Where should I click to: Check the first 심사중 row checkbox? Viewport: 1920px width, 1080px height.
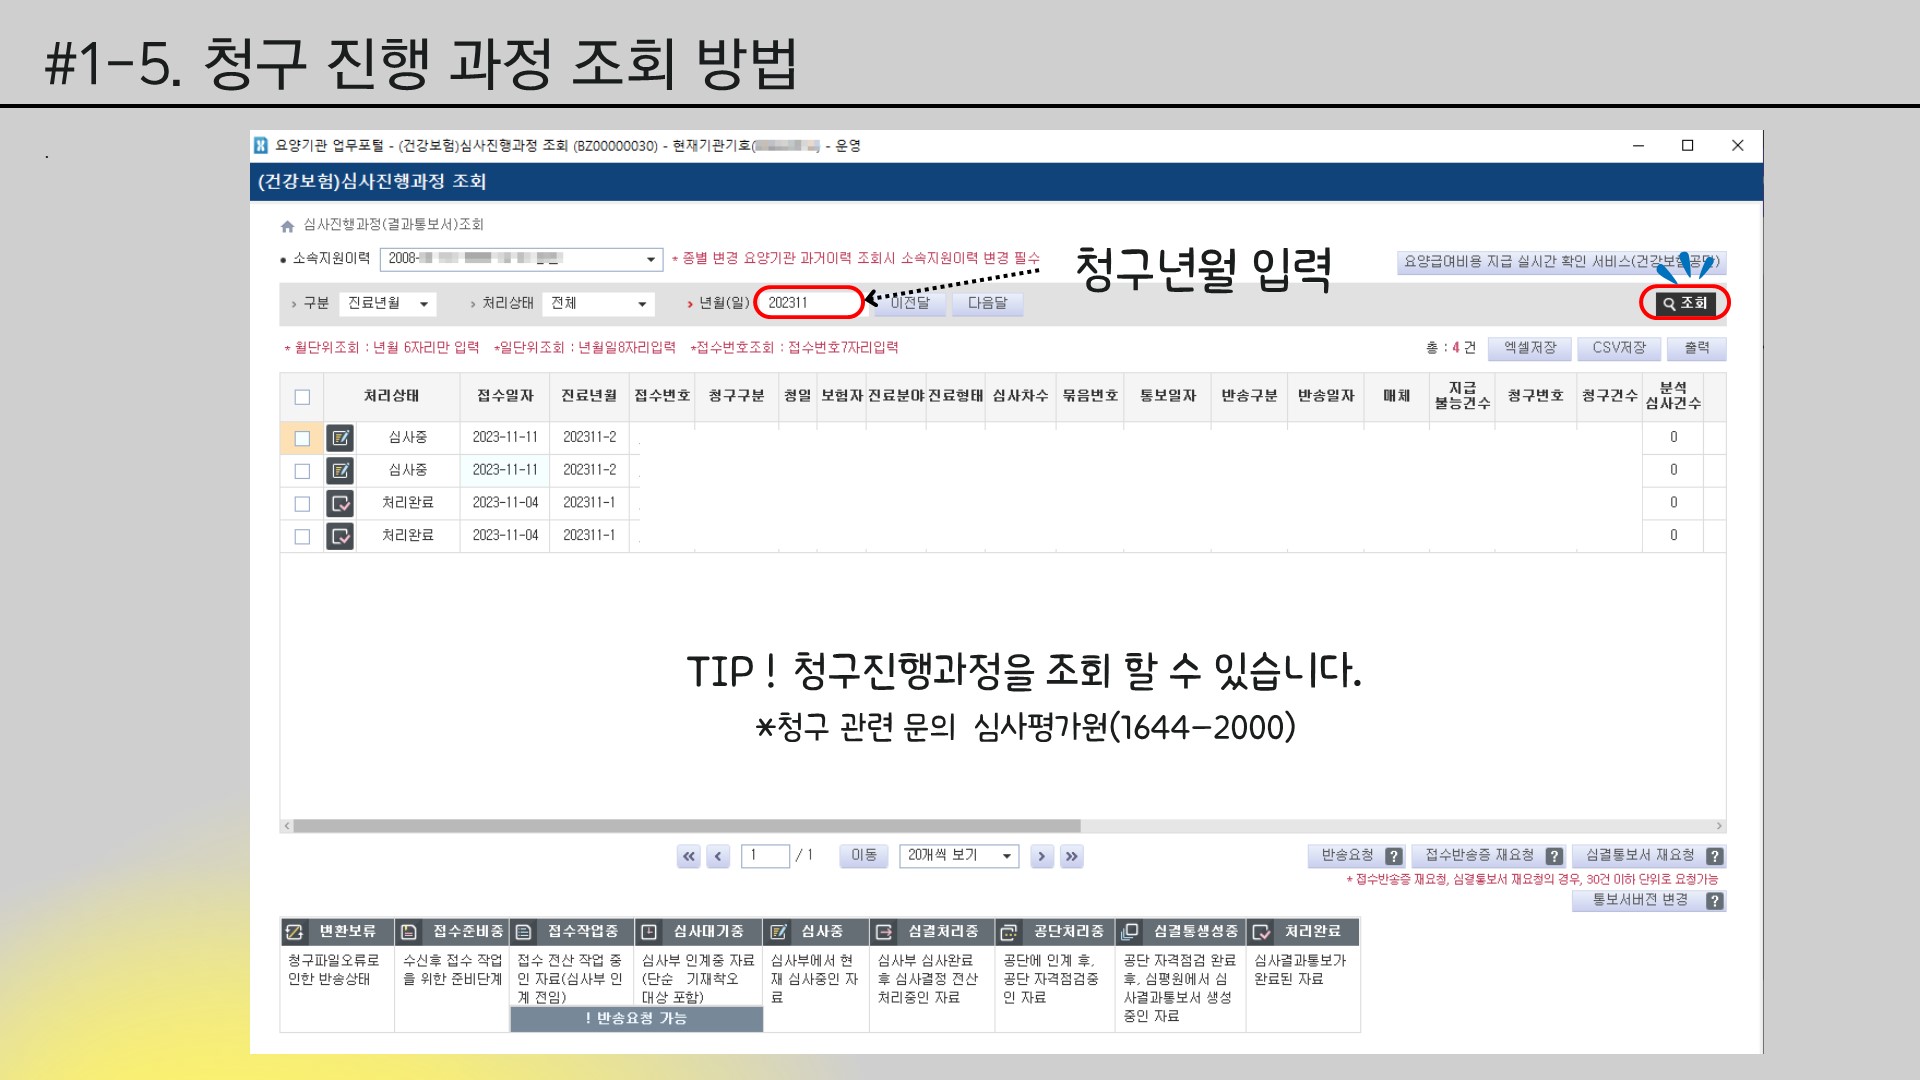(302, 438)
